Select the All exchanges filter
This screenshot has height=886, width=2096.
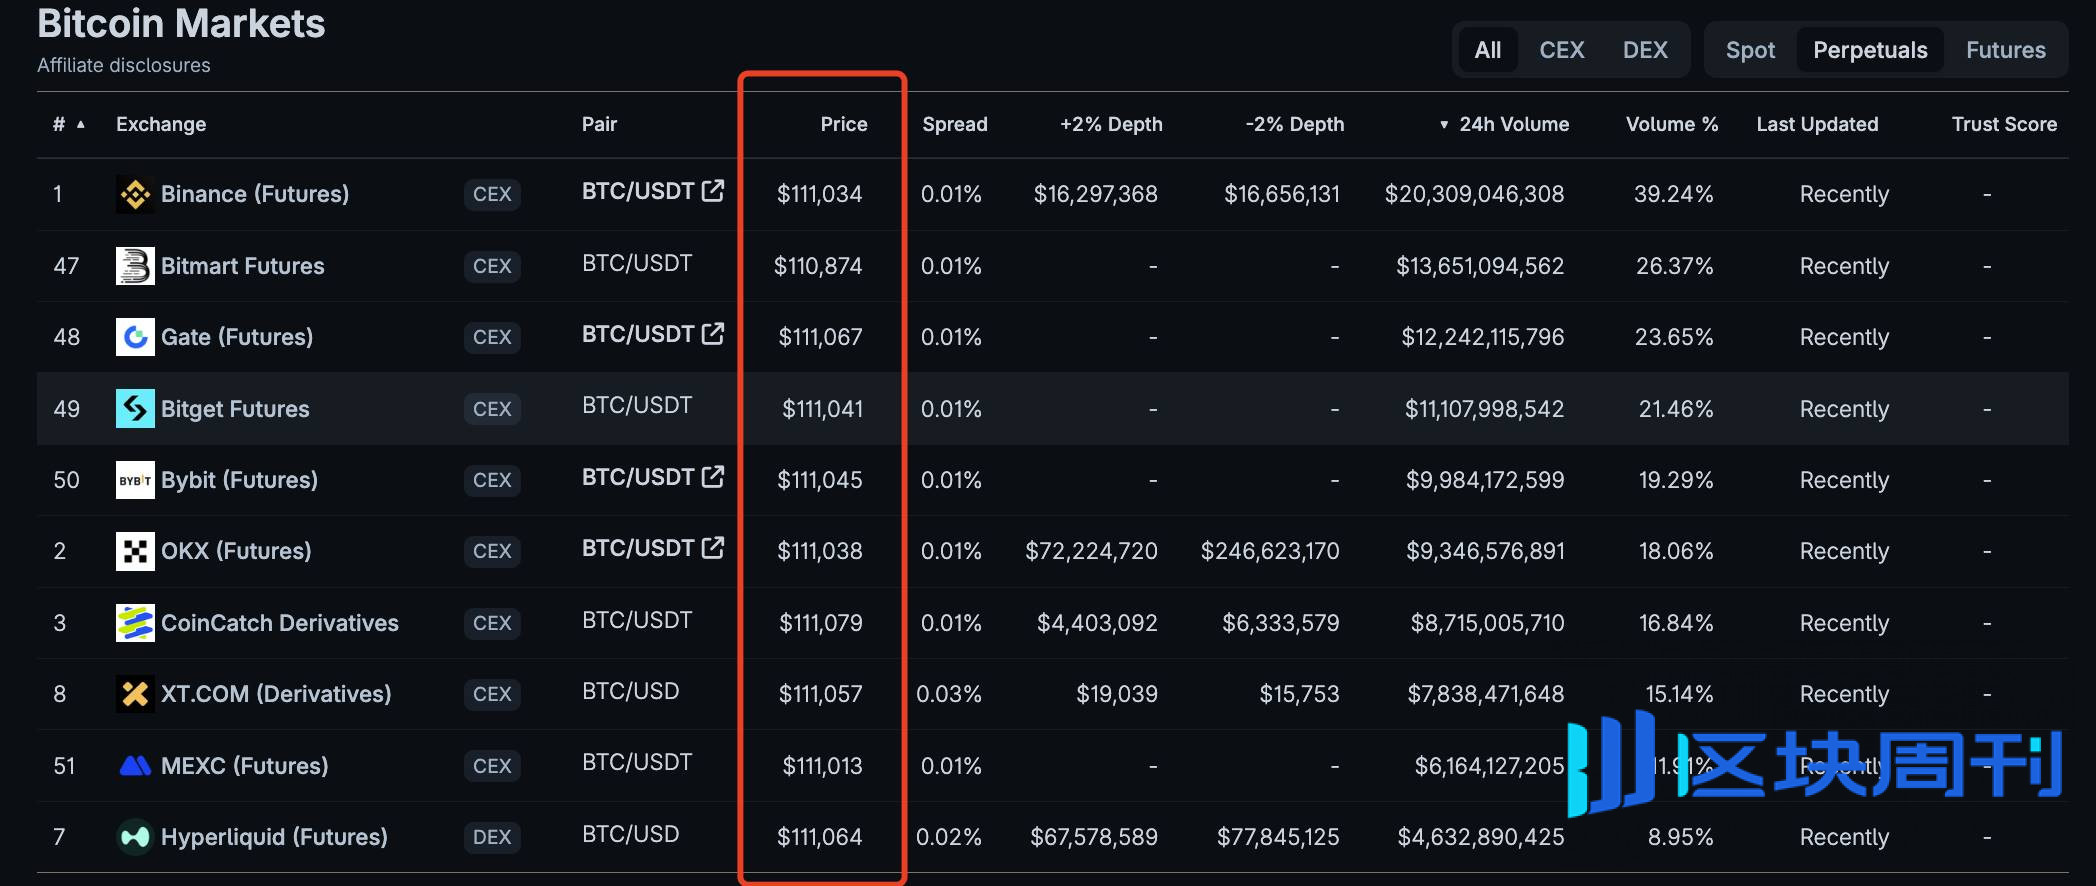(1487, 50)
